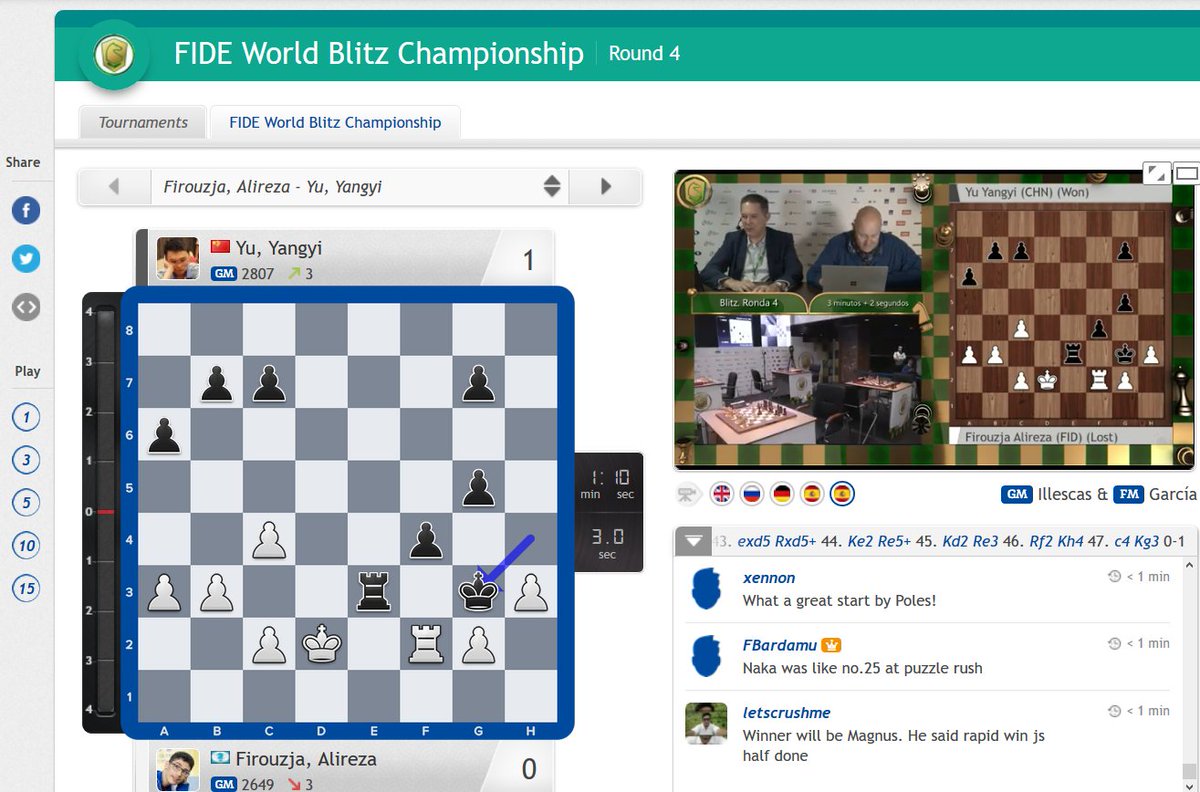Jump to move Rf2 in notation
The width and height of the screenshot is (1200, 792).
click(1041, 542)
